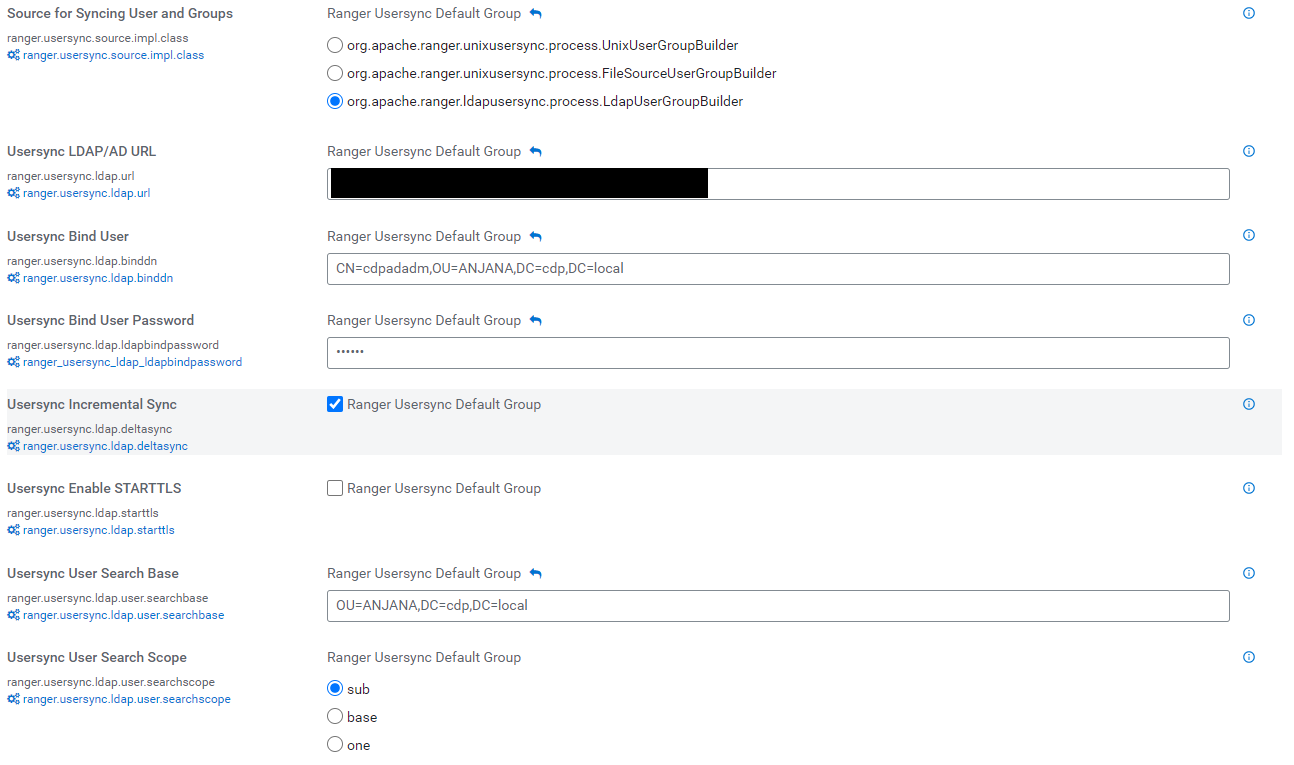
Task: Click revert arrow for Usersync LDAP/AD URL
Action: (x=535, y=152)
